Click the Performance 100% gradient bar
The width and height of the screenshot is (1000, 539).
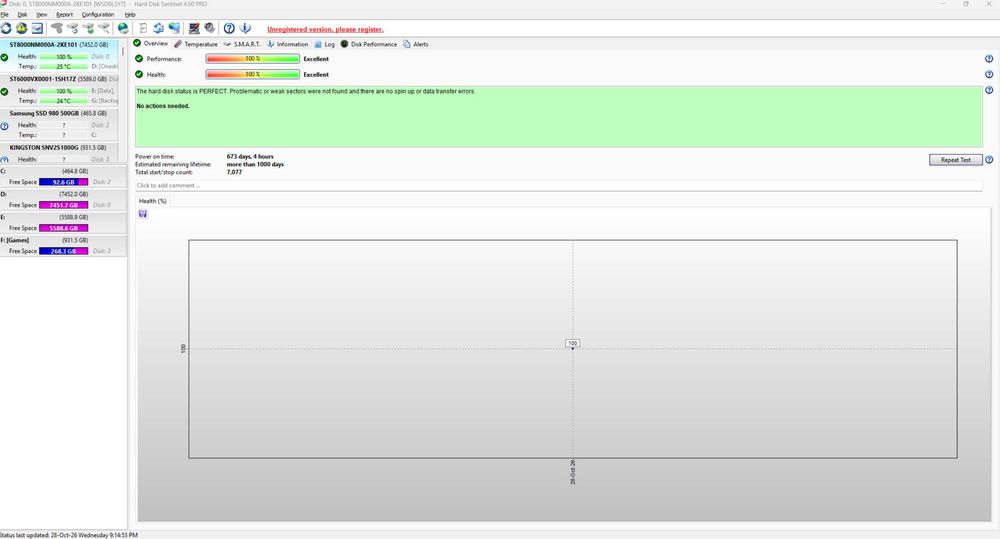point(253,59)
